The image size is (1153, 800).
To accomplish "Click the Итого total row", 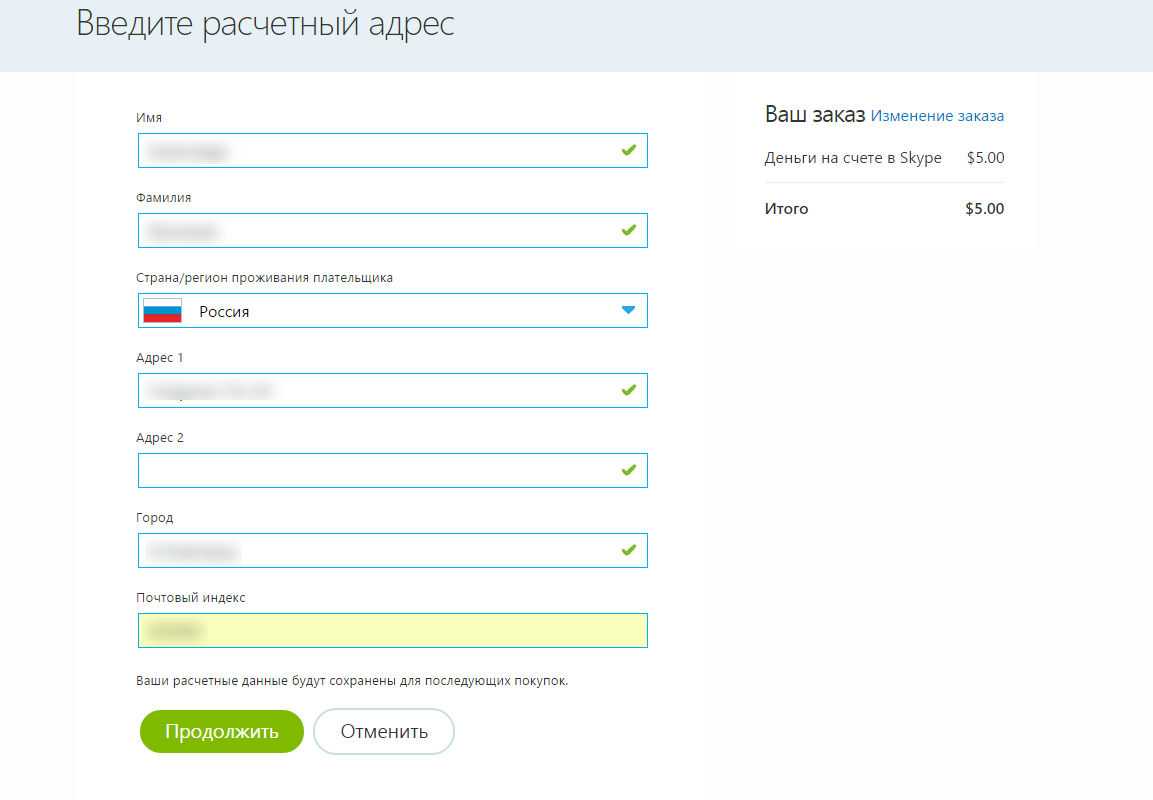I will [884, 209].
